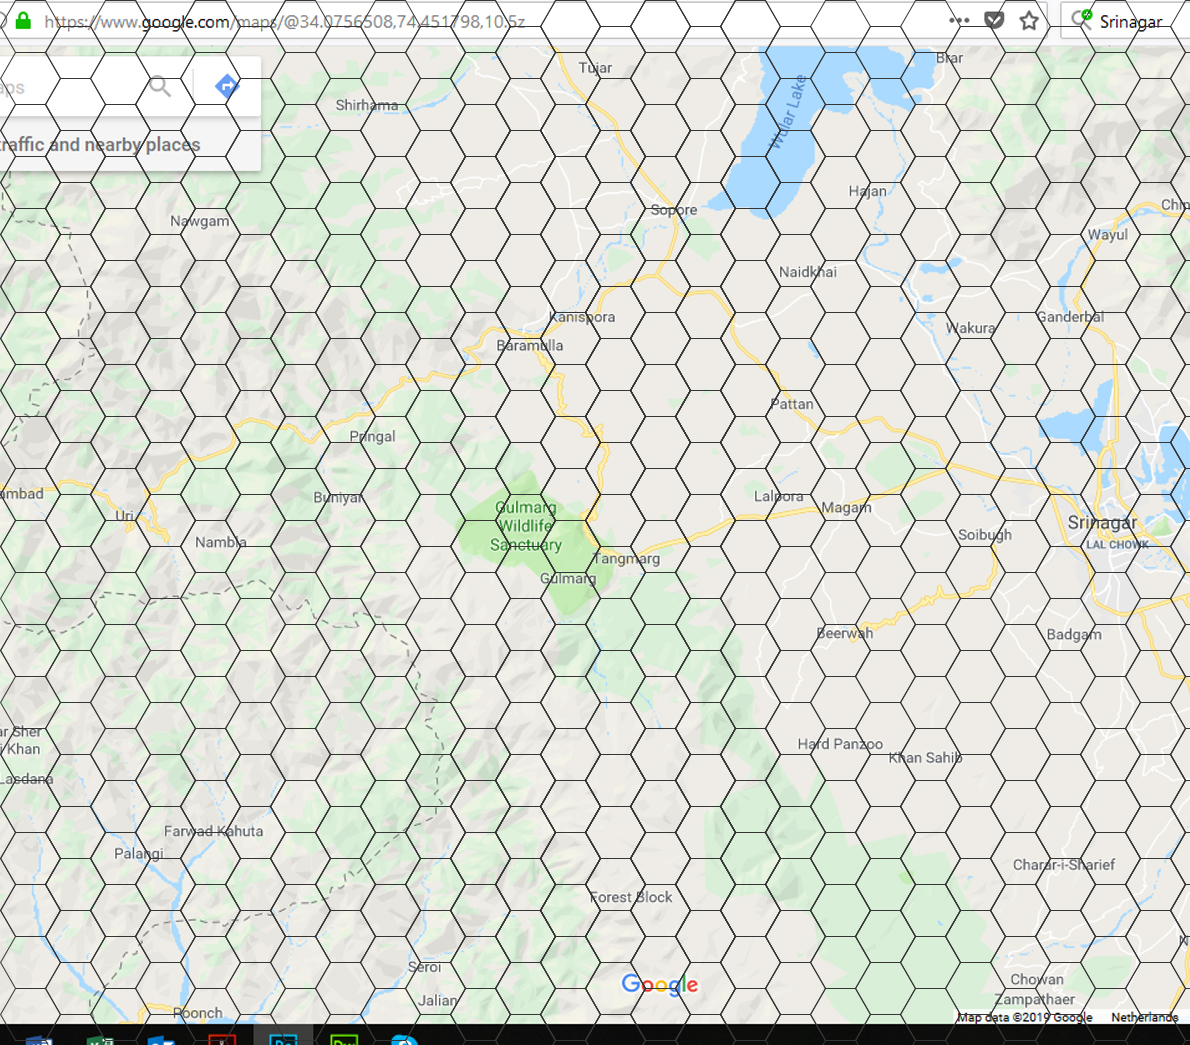
Task: Click the Uri town label
Action: click(x=124, y=515)
